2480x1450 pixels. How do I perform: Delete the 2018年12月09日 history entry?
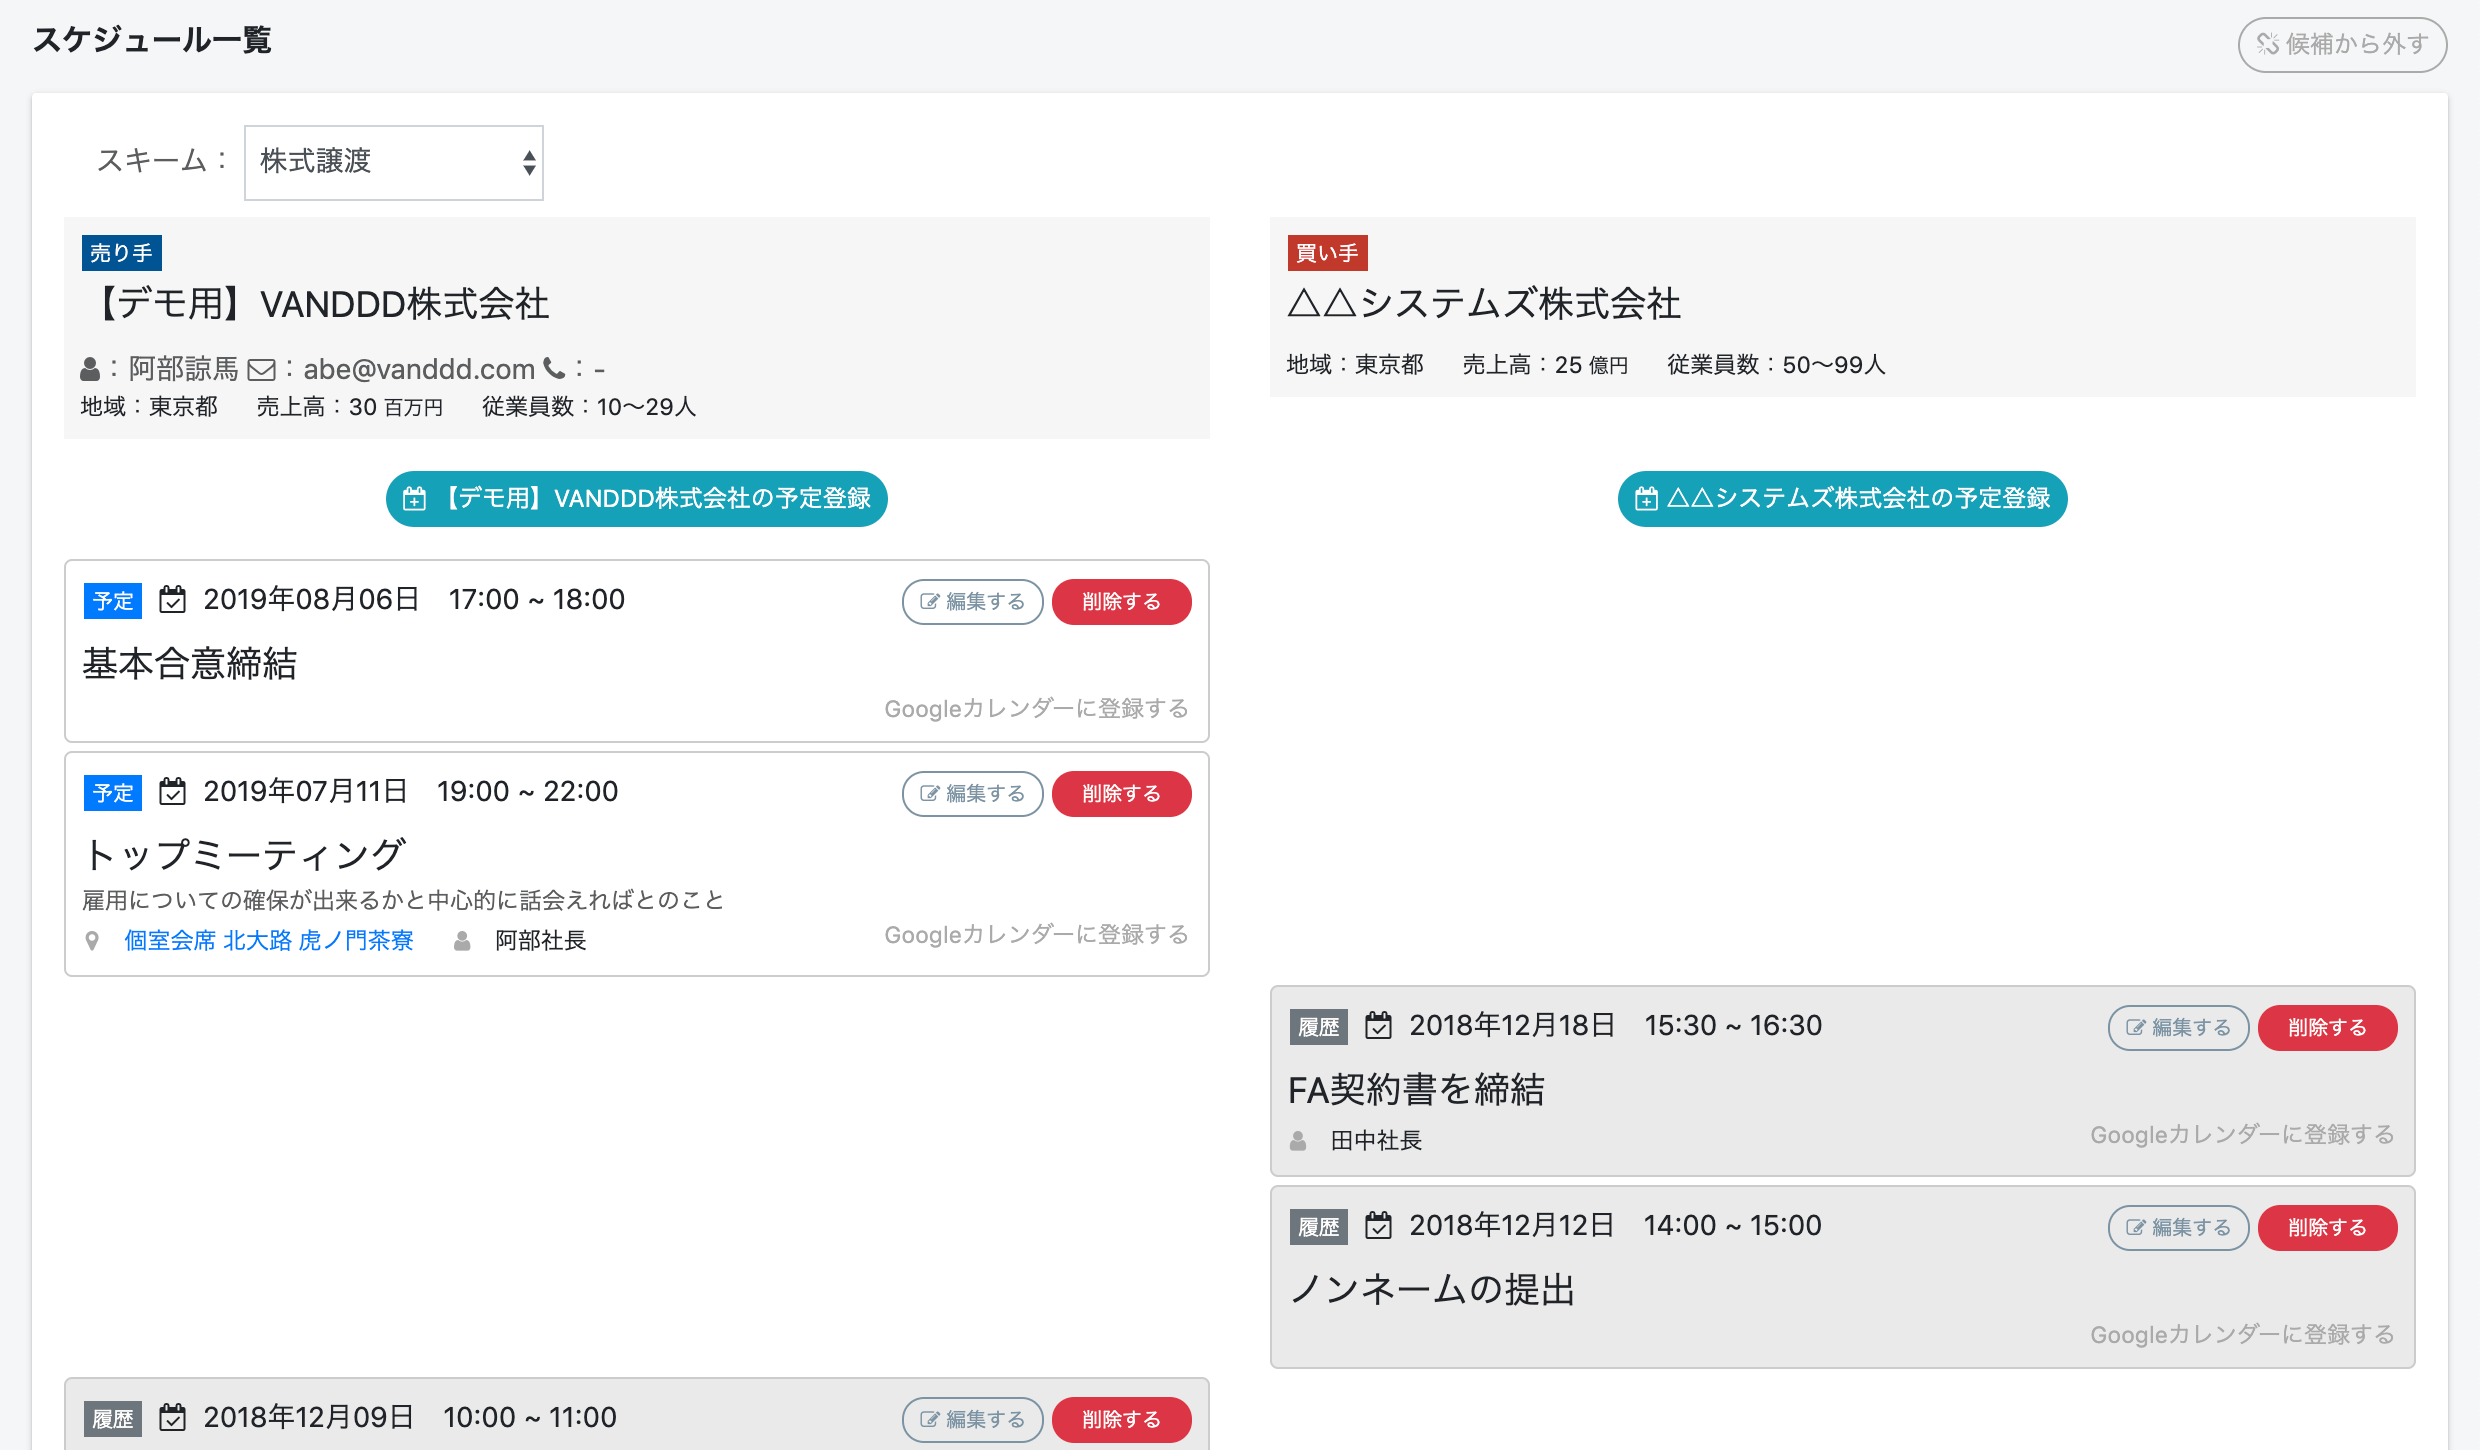[x=1121, y=1420]
